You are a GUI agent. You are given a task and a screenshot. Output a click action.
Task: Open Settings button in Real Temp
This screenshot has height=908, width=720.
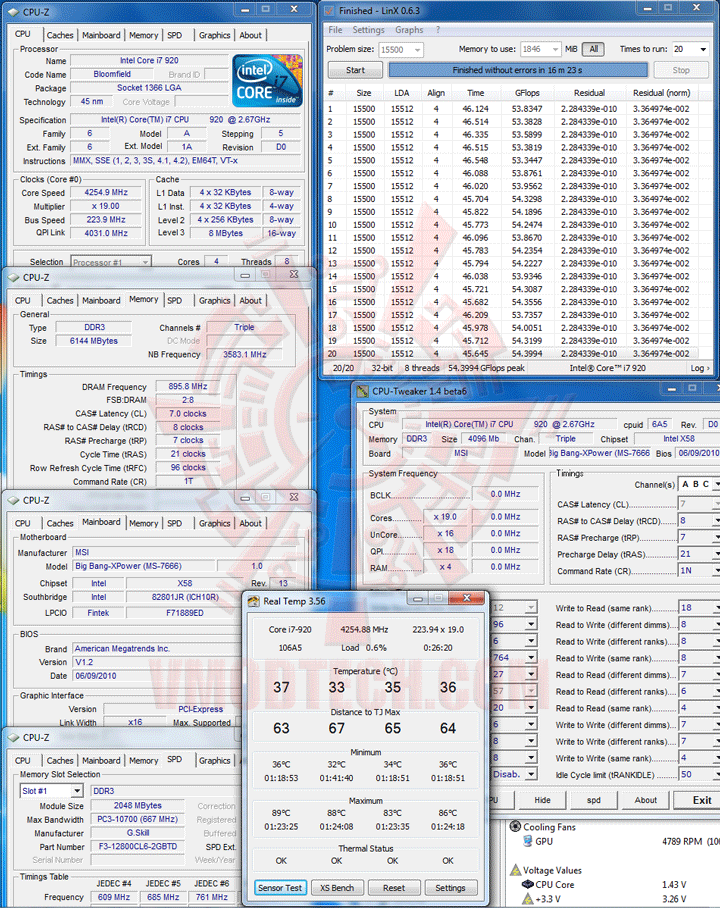tap(450, 888)
